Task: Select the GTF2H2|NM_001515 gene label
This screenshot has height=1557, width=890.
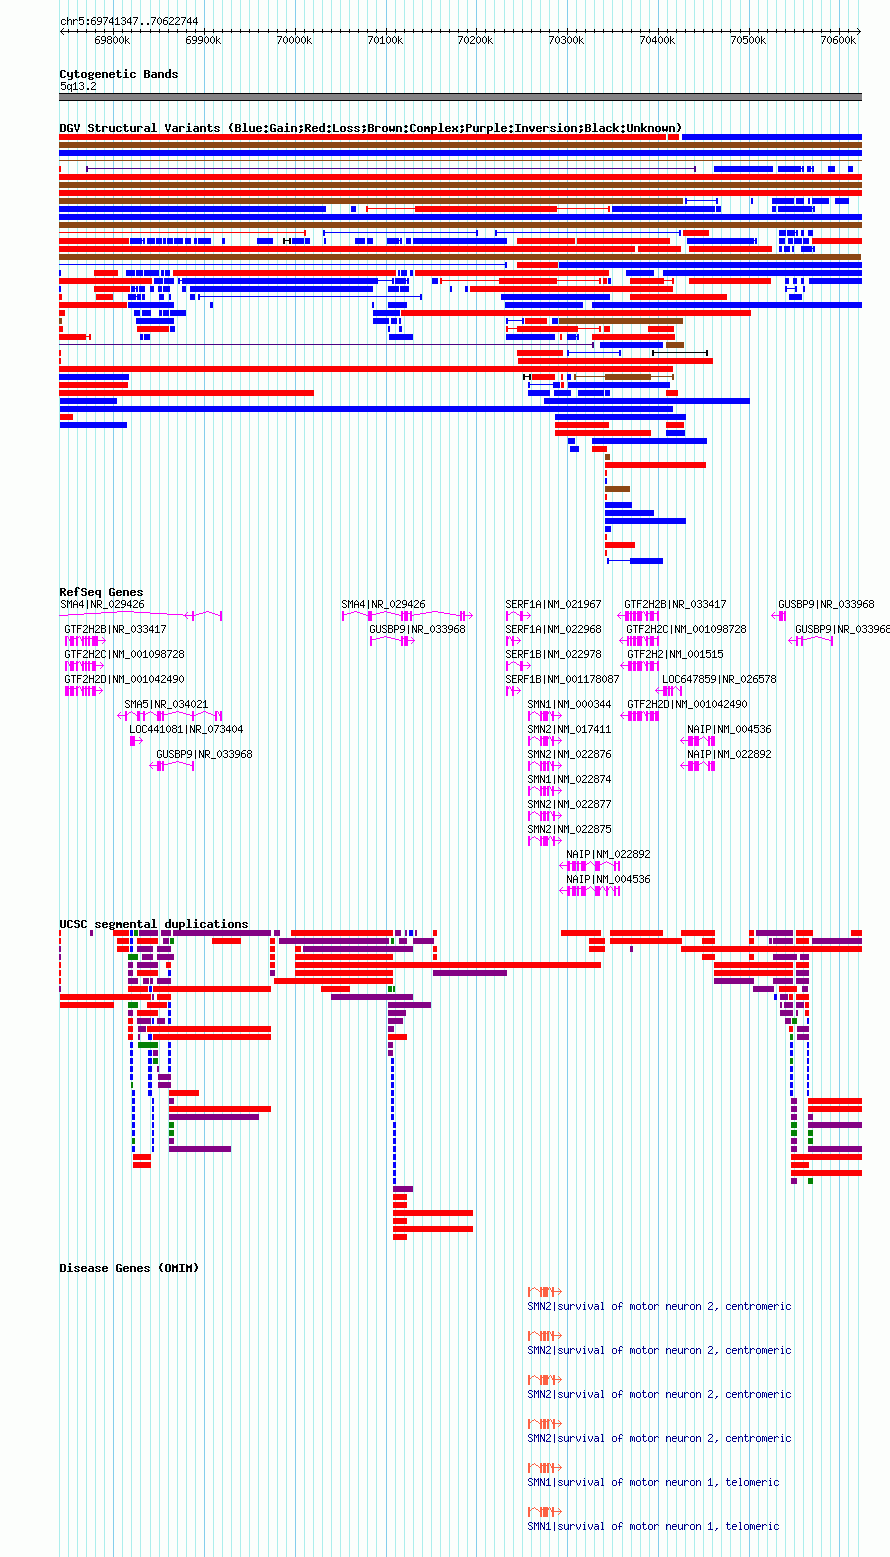Action: (675, 654)
